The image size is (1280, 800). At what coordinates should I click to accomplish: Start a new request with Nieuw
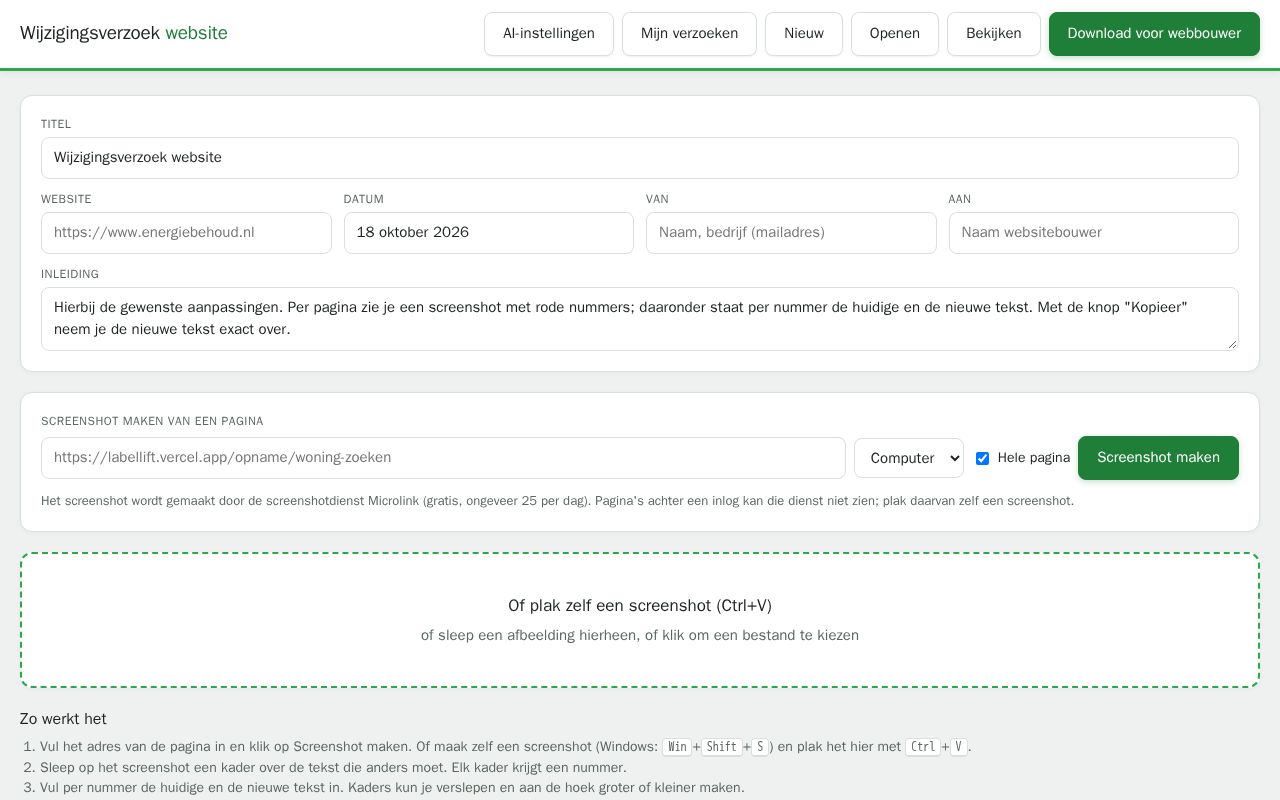coord(804,34)
